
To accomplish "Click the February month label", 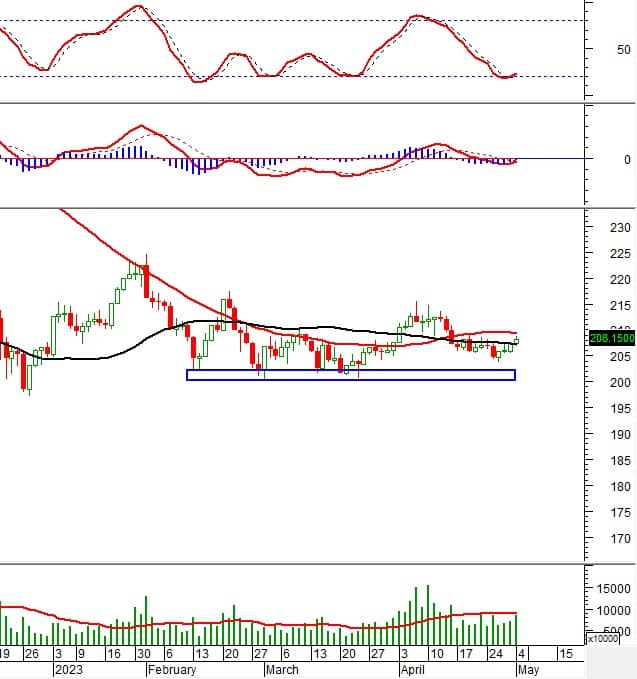I will tap(172, 670).
